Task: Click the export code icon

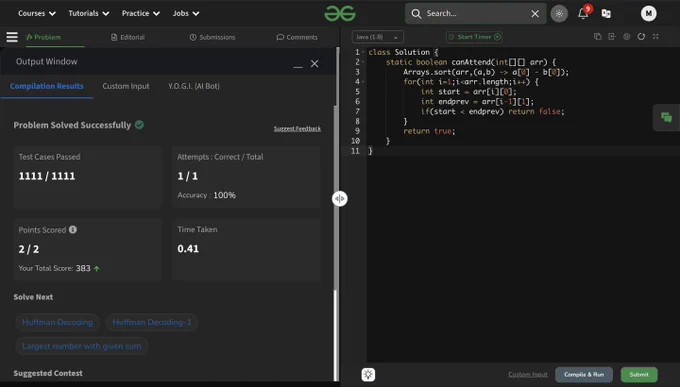Action: [x=612, y=36]
